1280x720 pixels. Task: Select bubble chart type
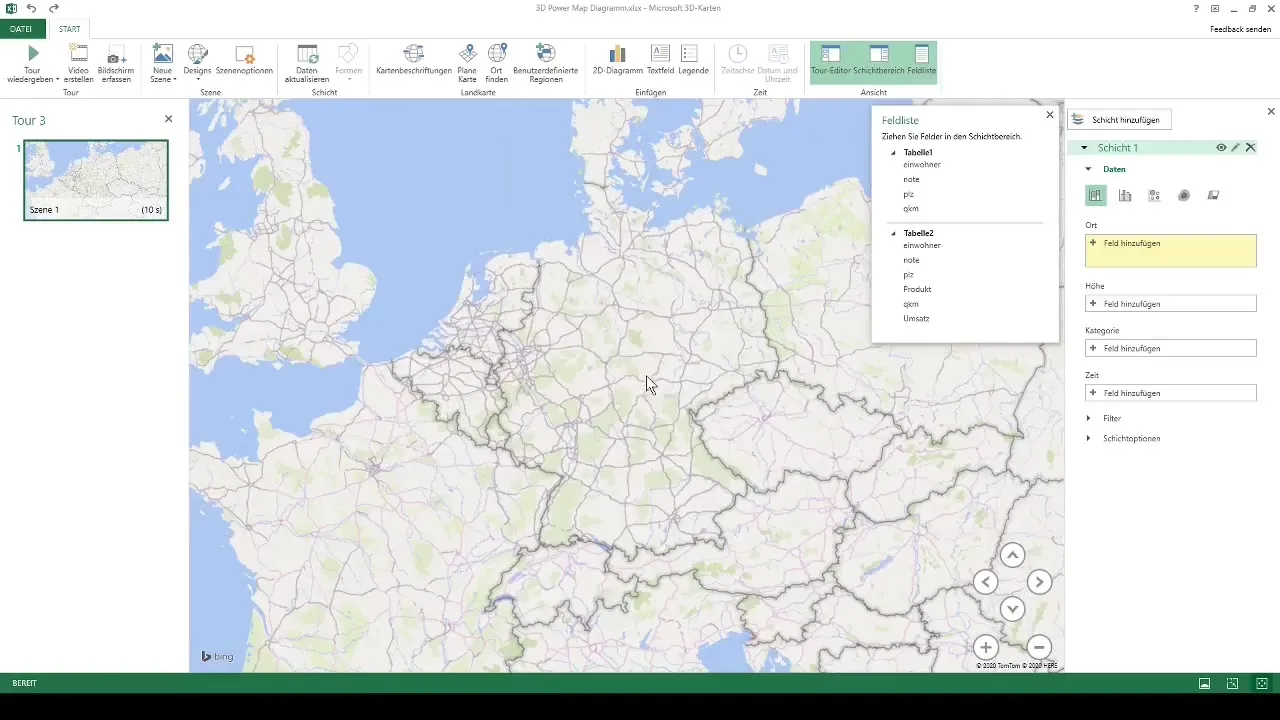(x=1154, y=196)
